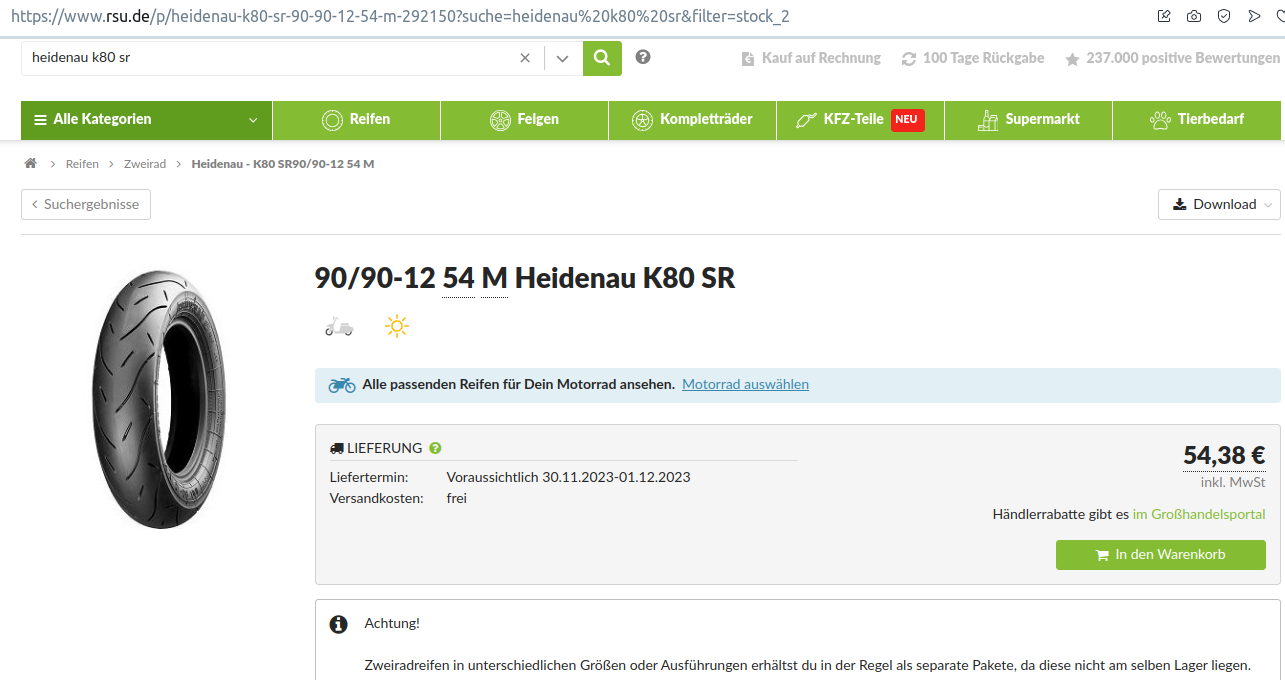Viewport: 1285px width, 680px height.
Task: Click the summer tire sun icon
Action: 397,326
